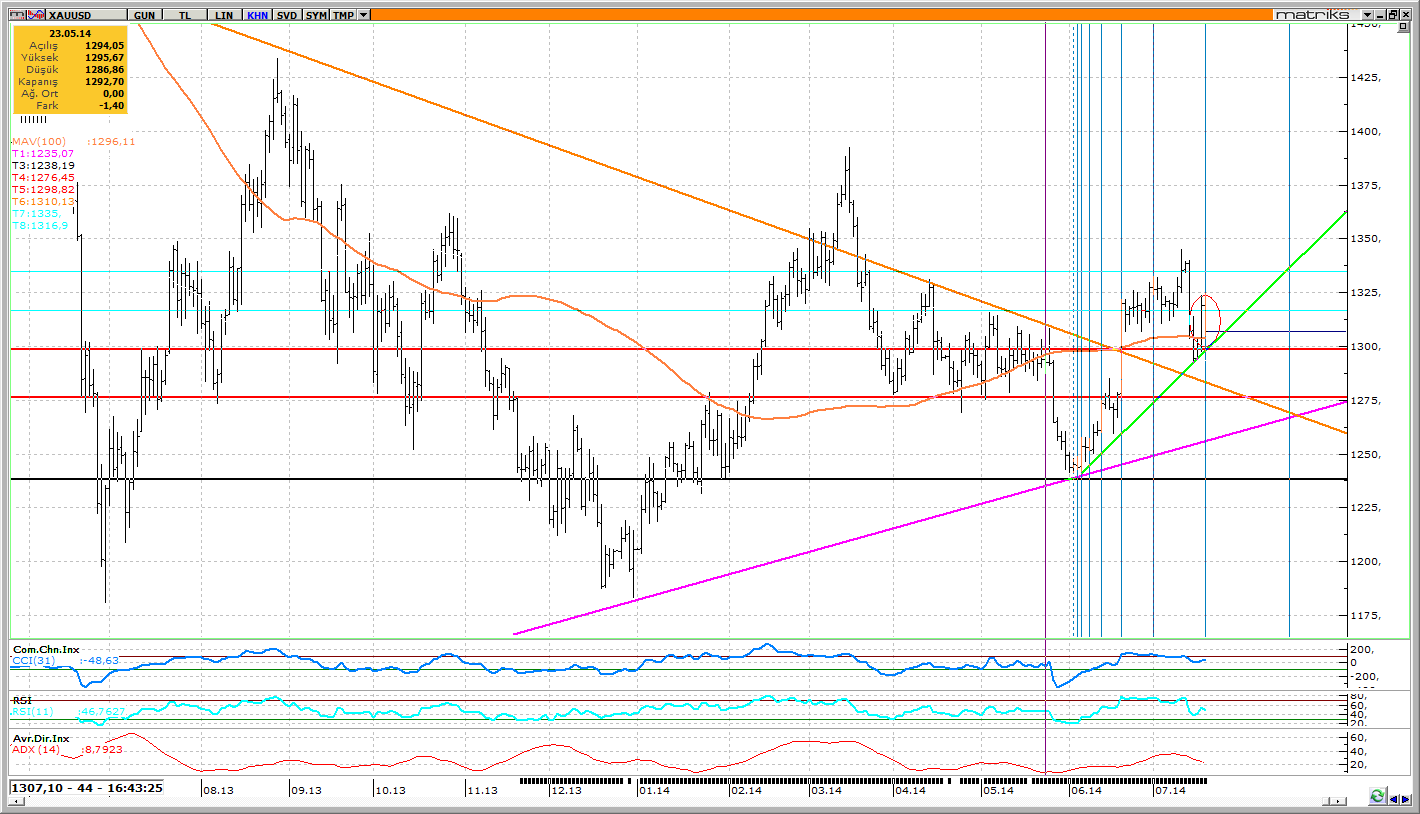The image size is (1420, 814).
Task: Select the T4:1276,45 label
Action: 43,178
